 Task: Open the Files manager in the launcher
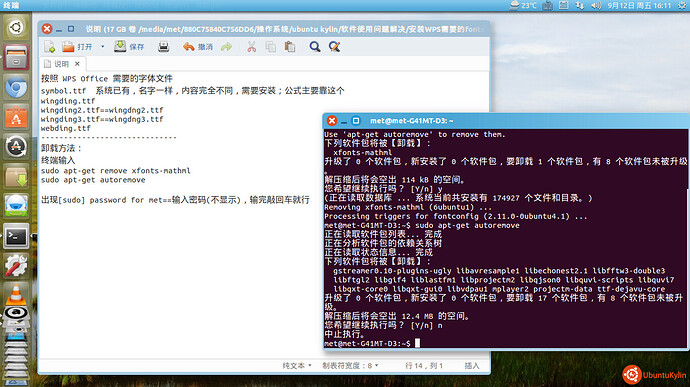click(16, 57)
